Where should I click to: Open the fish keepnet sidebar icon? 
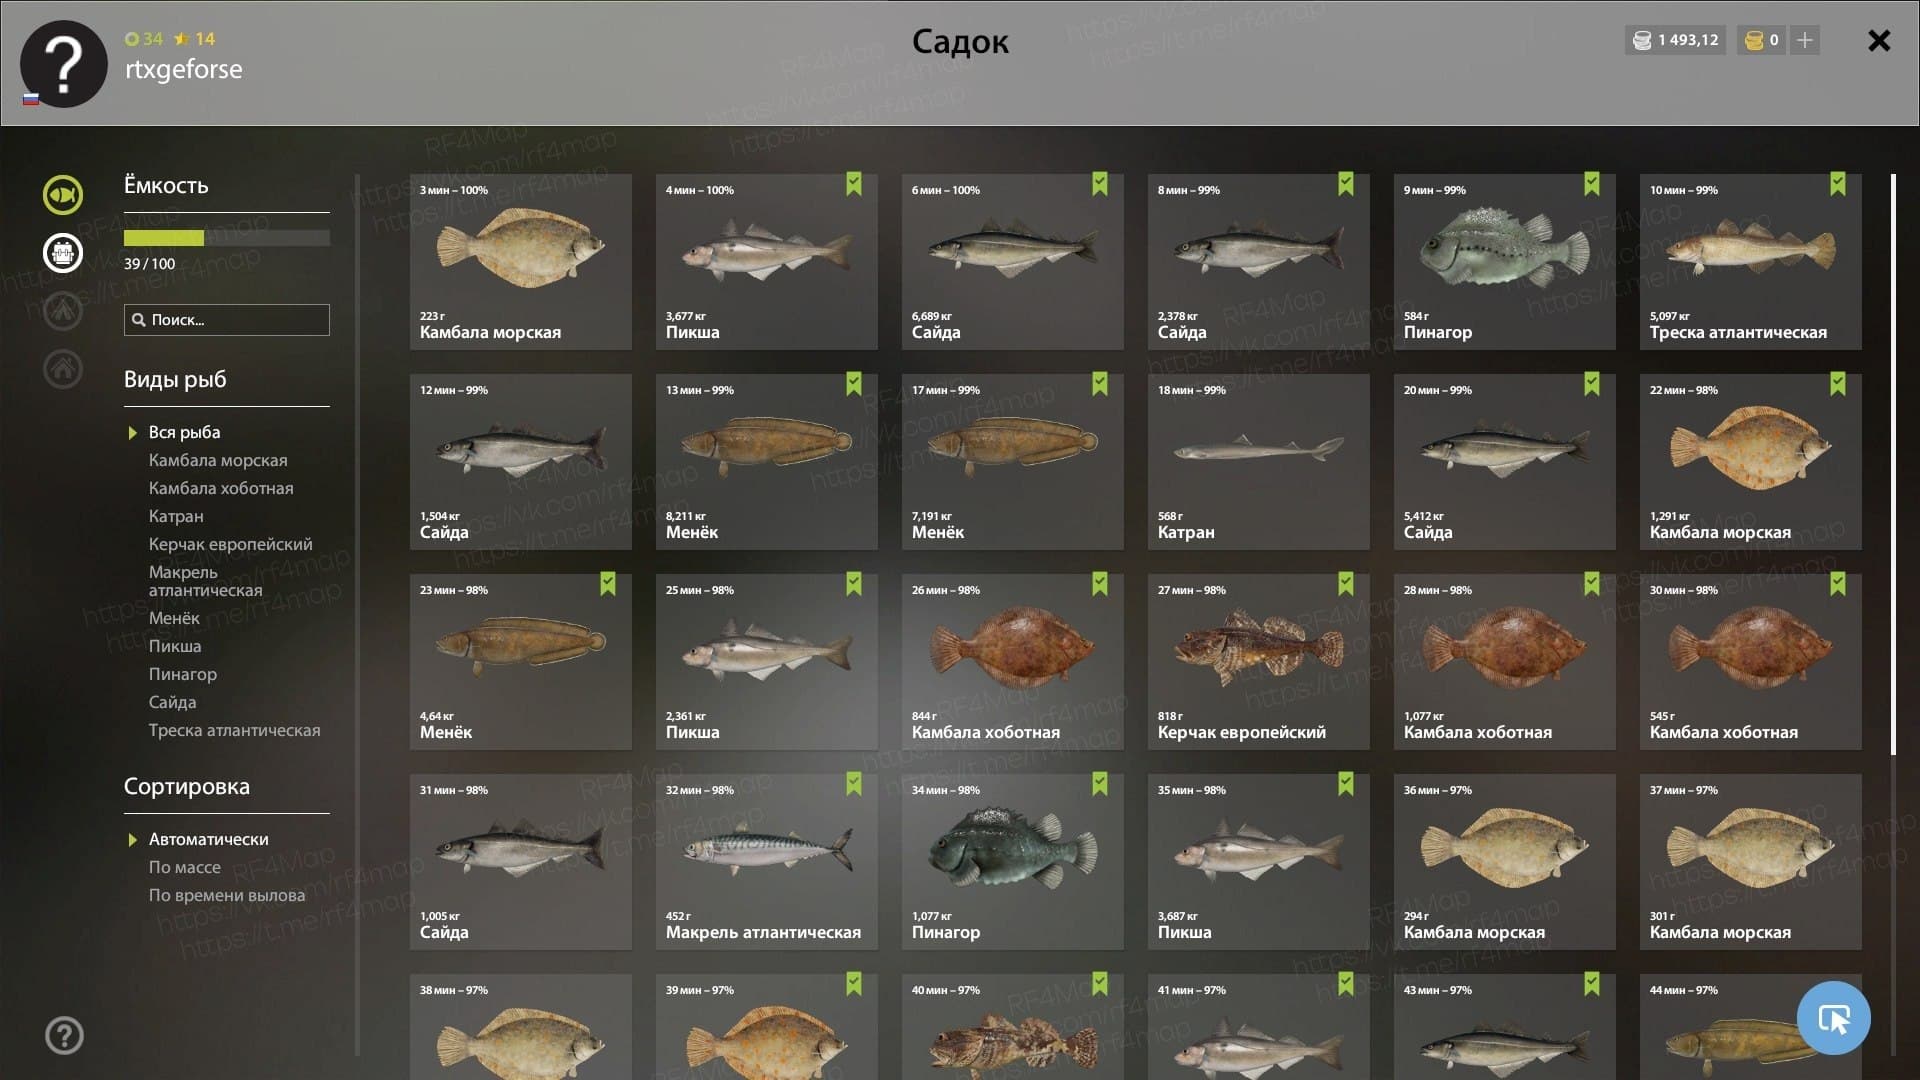(x=63, y=194)
